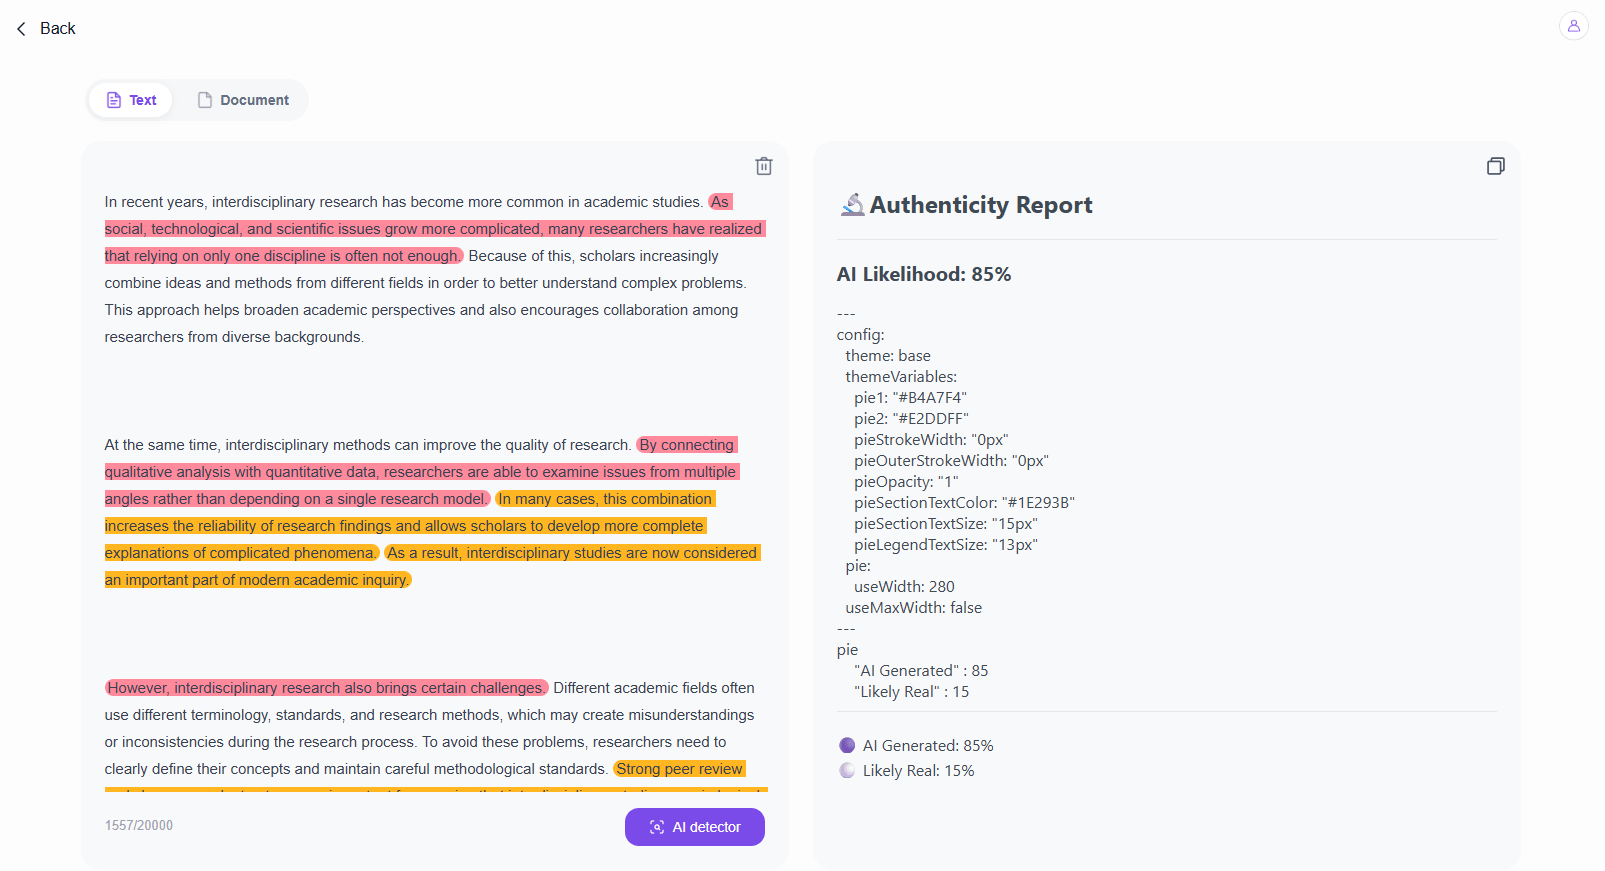The image size is (1605, 871).
Task: Click the orange 'Strong peer review' highlight
Action: pos(680,769)
